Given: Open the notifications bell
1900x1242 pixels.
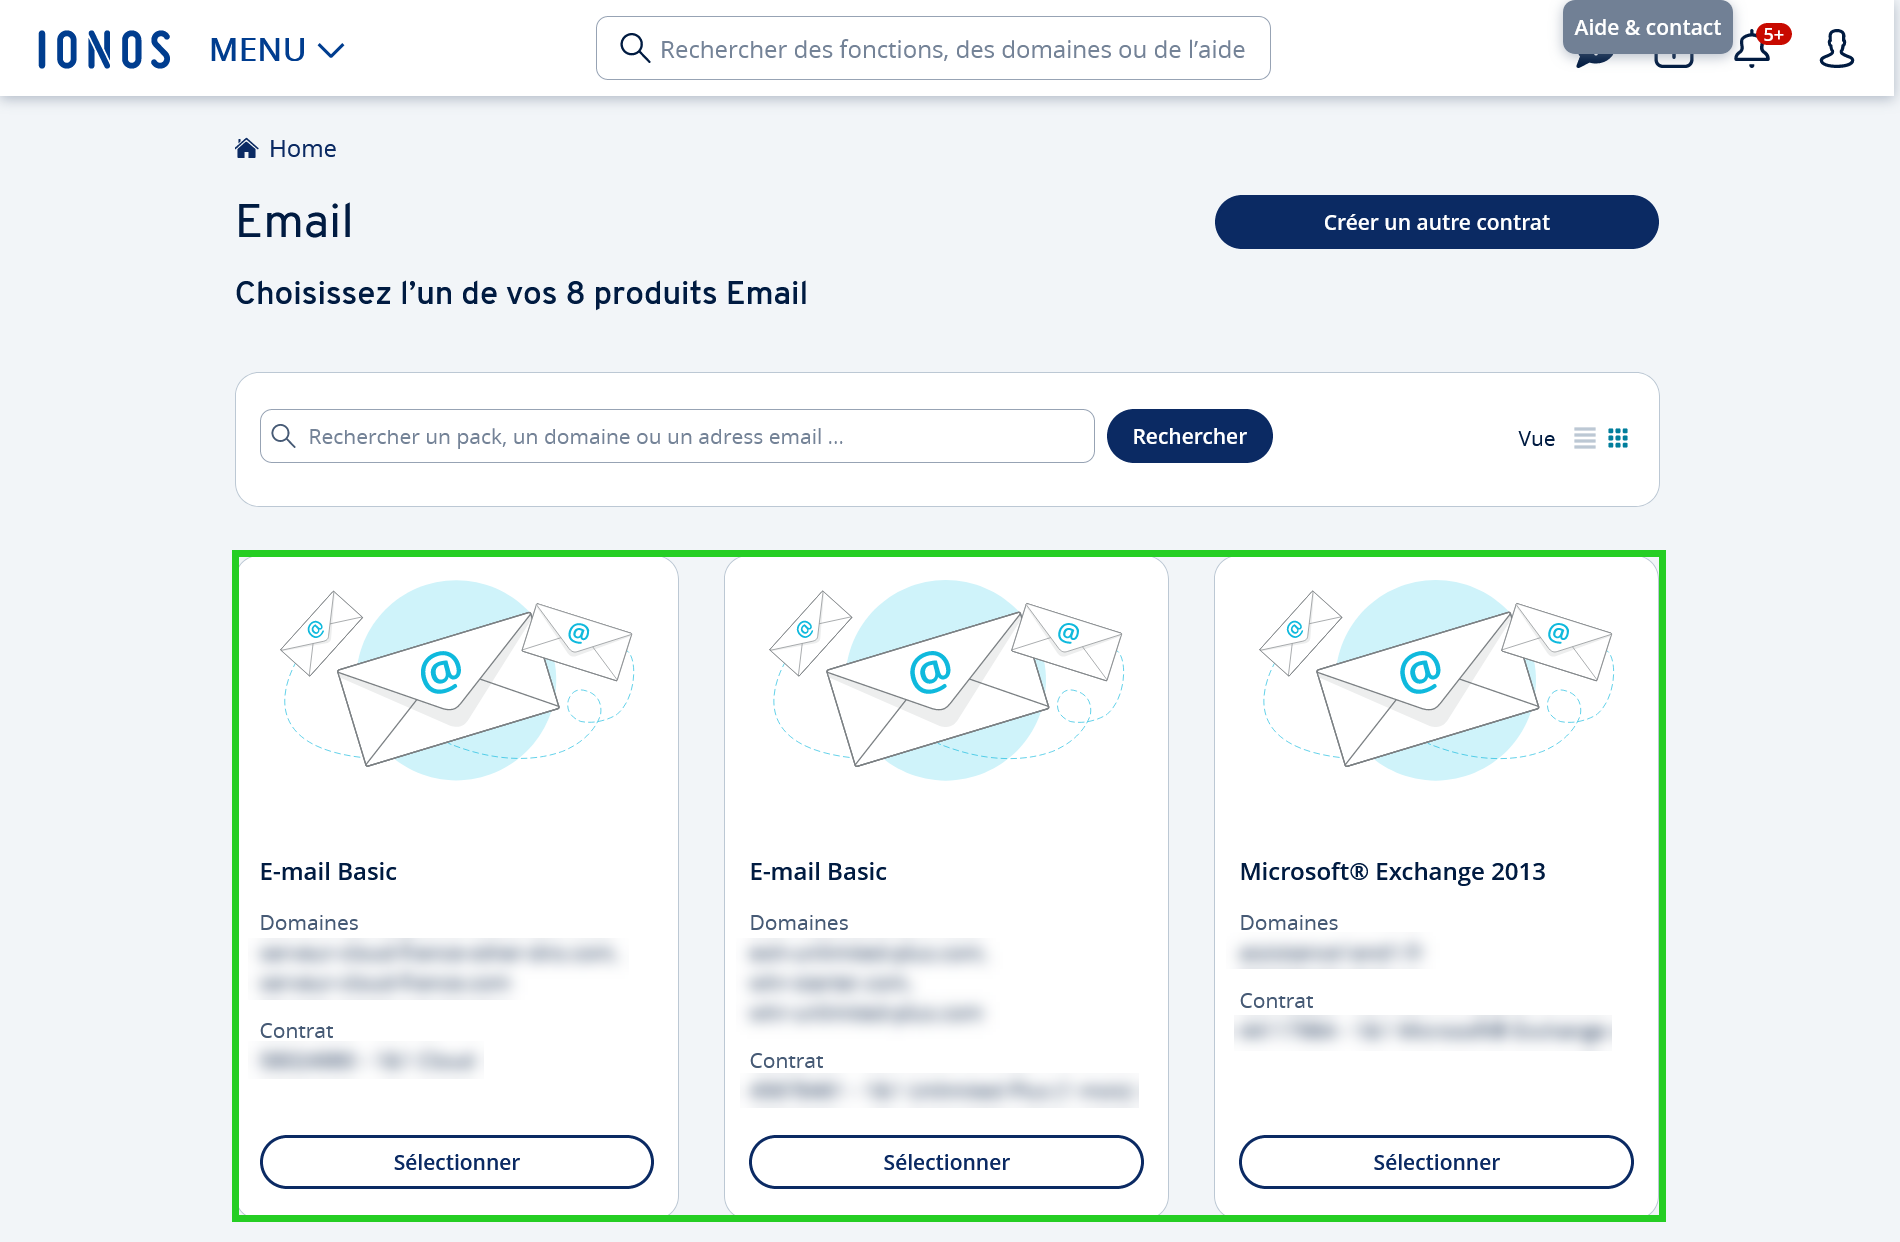Looking at the screenshot, I should [1751, 50].
